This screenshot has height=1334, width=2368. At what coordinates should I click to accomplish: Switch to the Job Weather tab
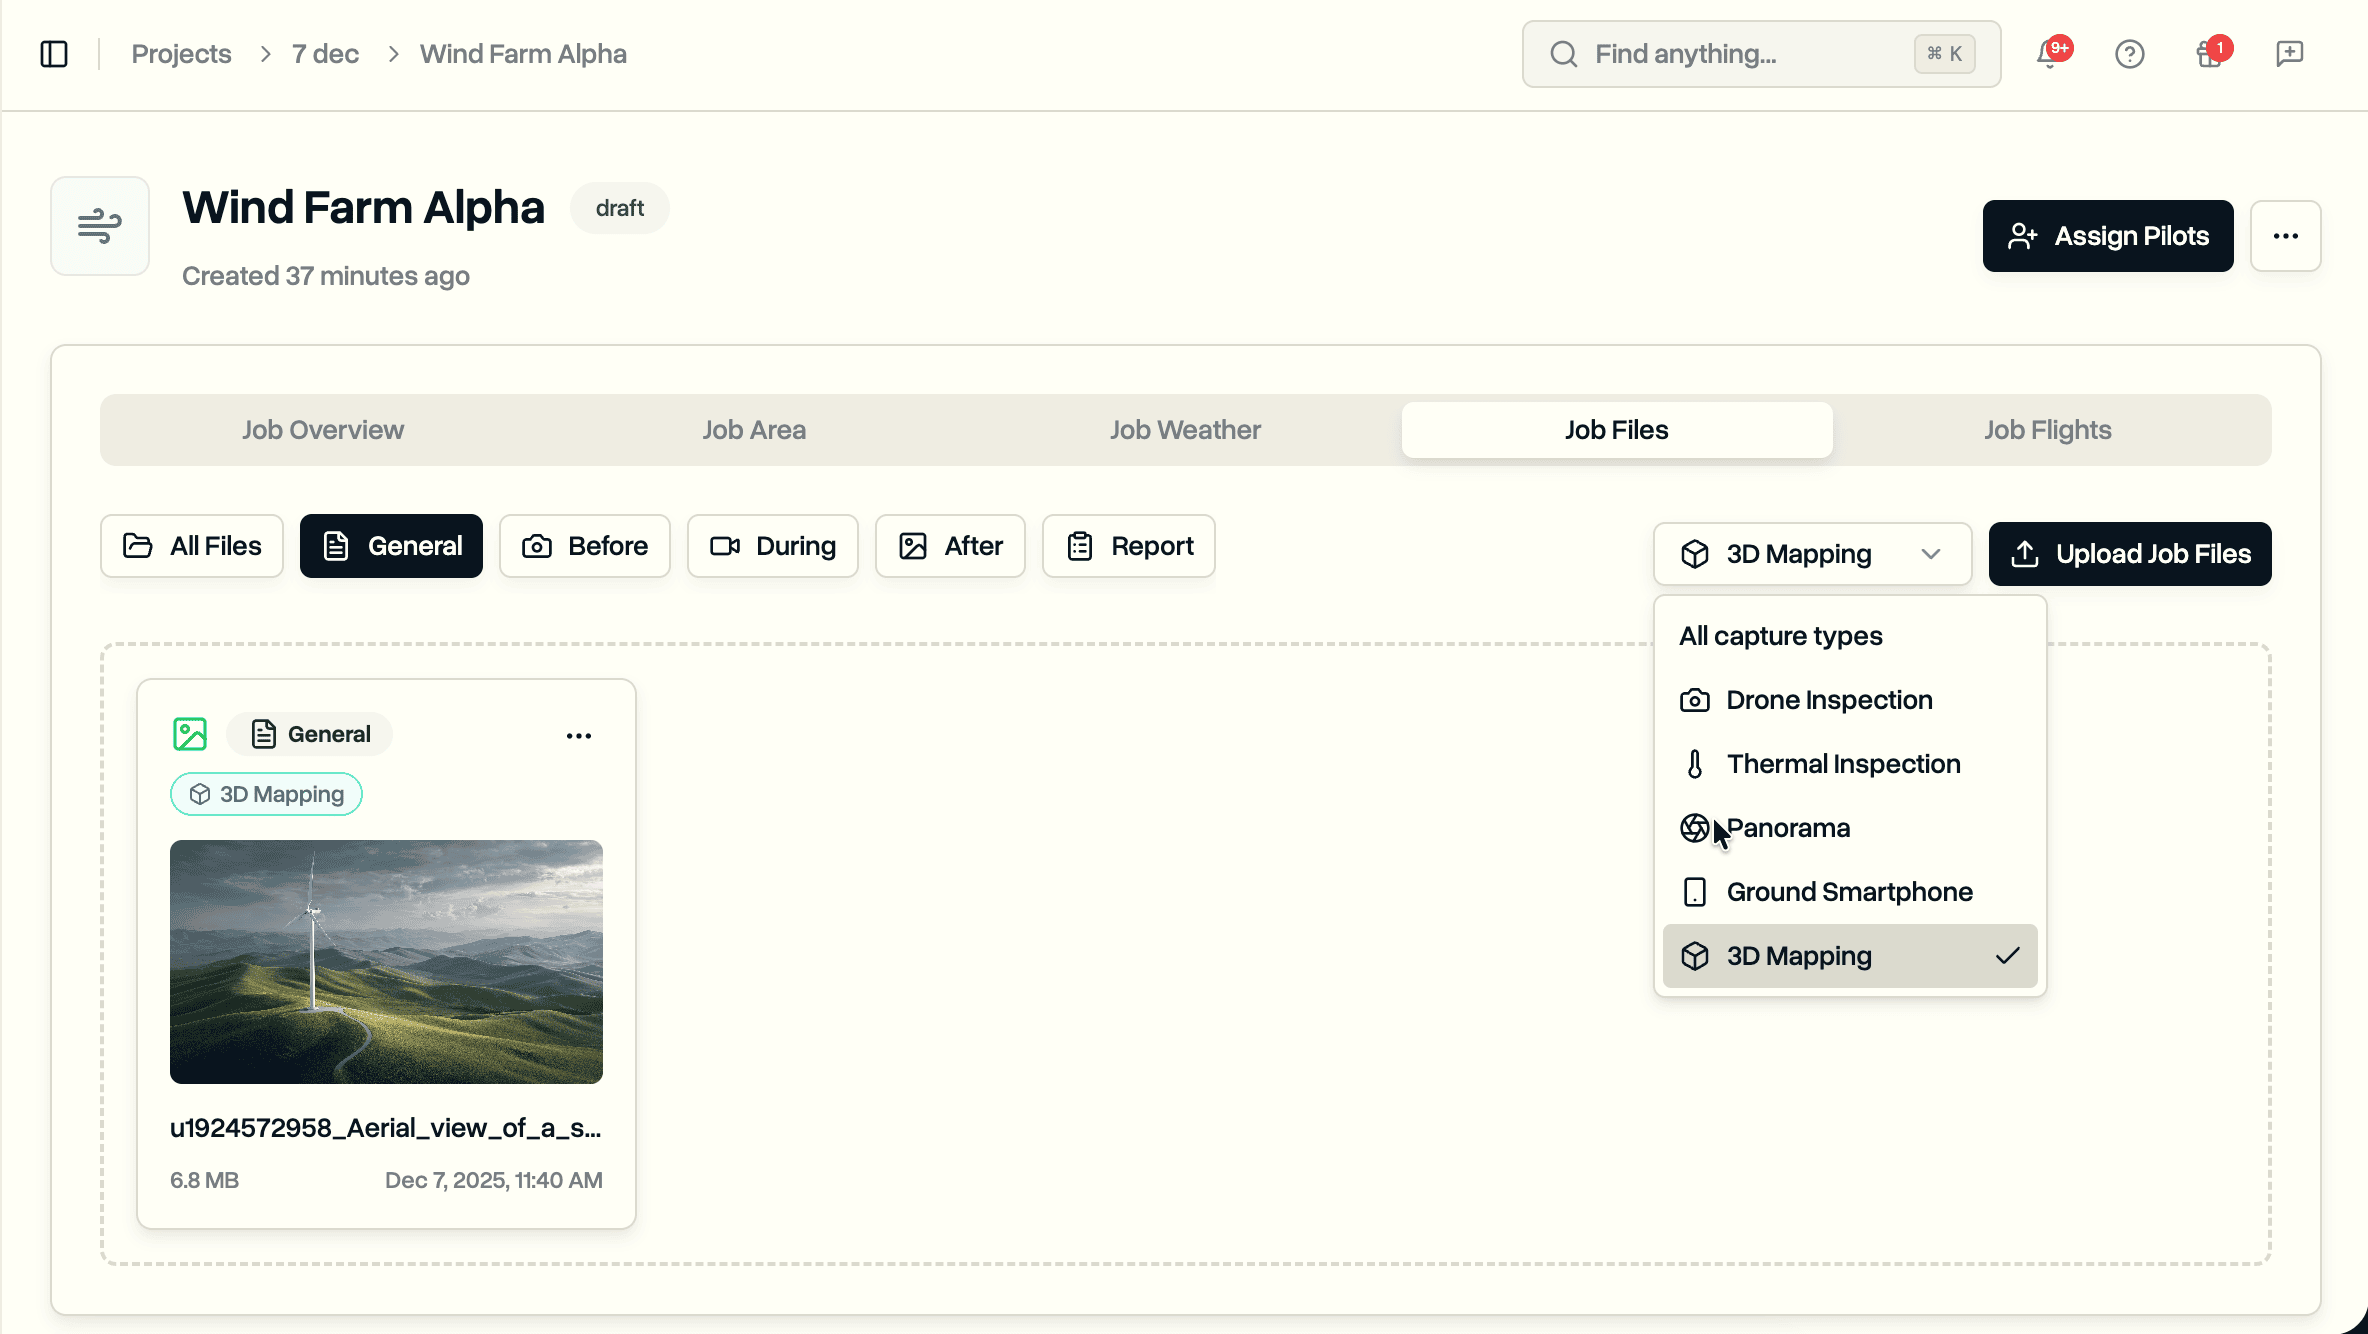point(1184,429)
